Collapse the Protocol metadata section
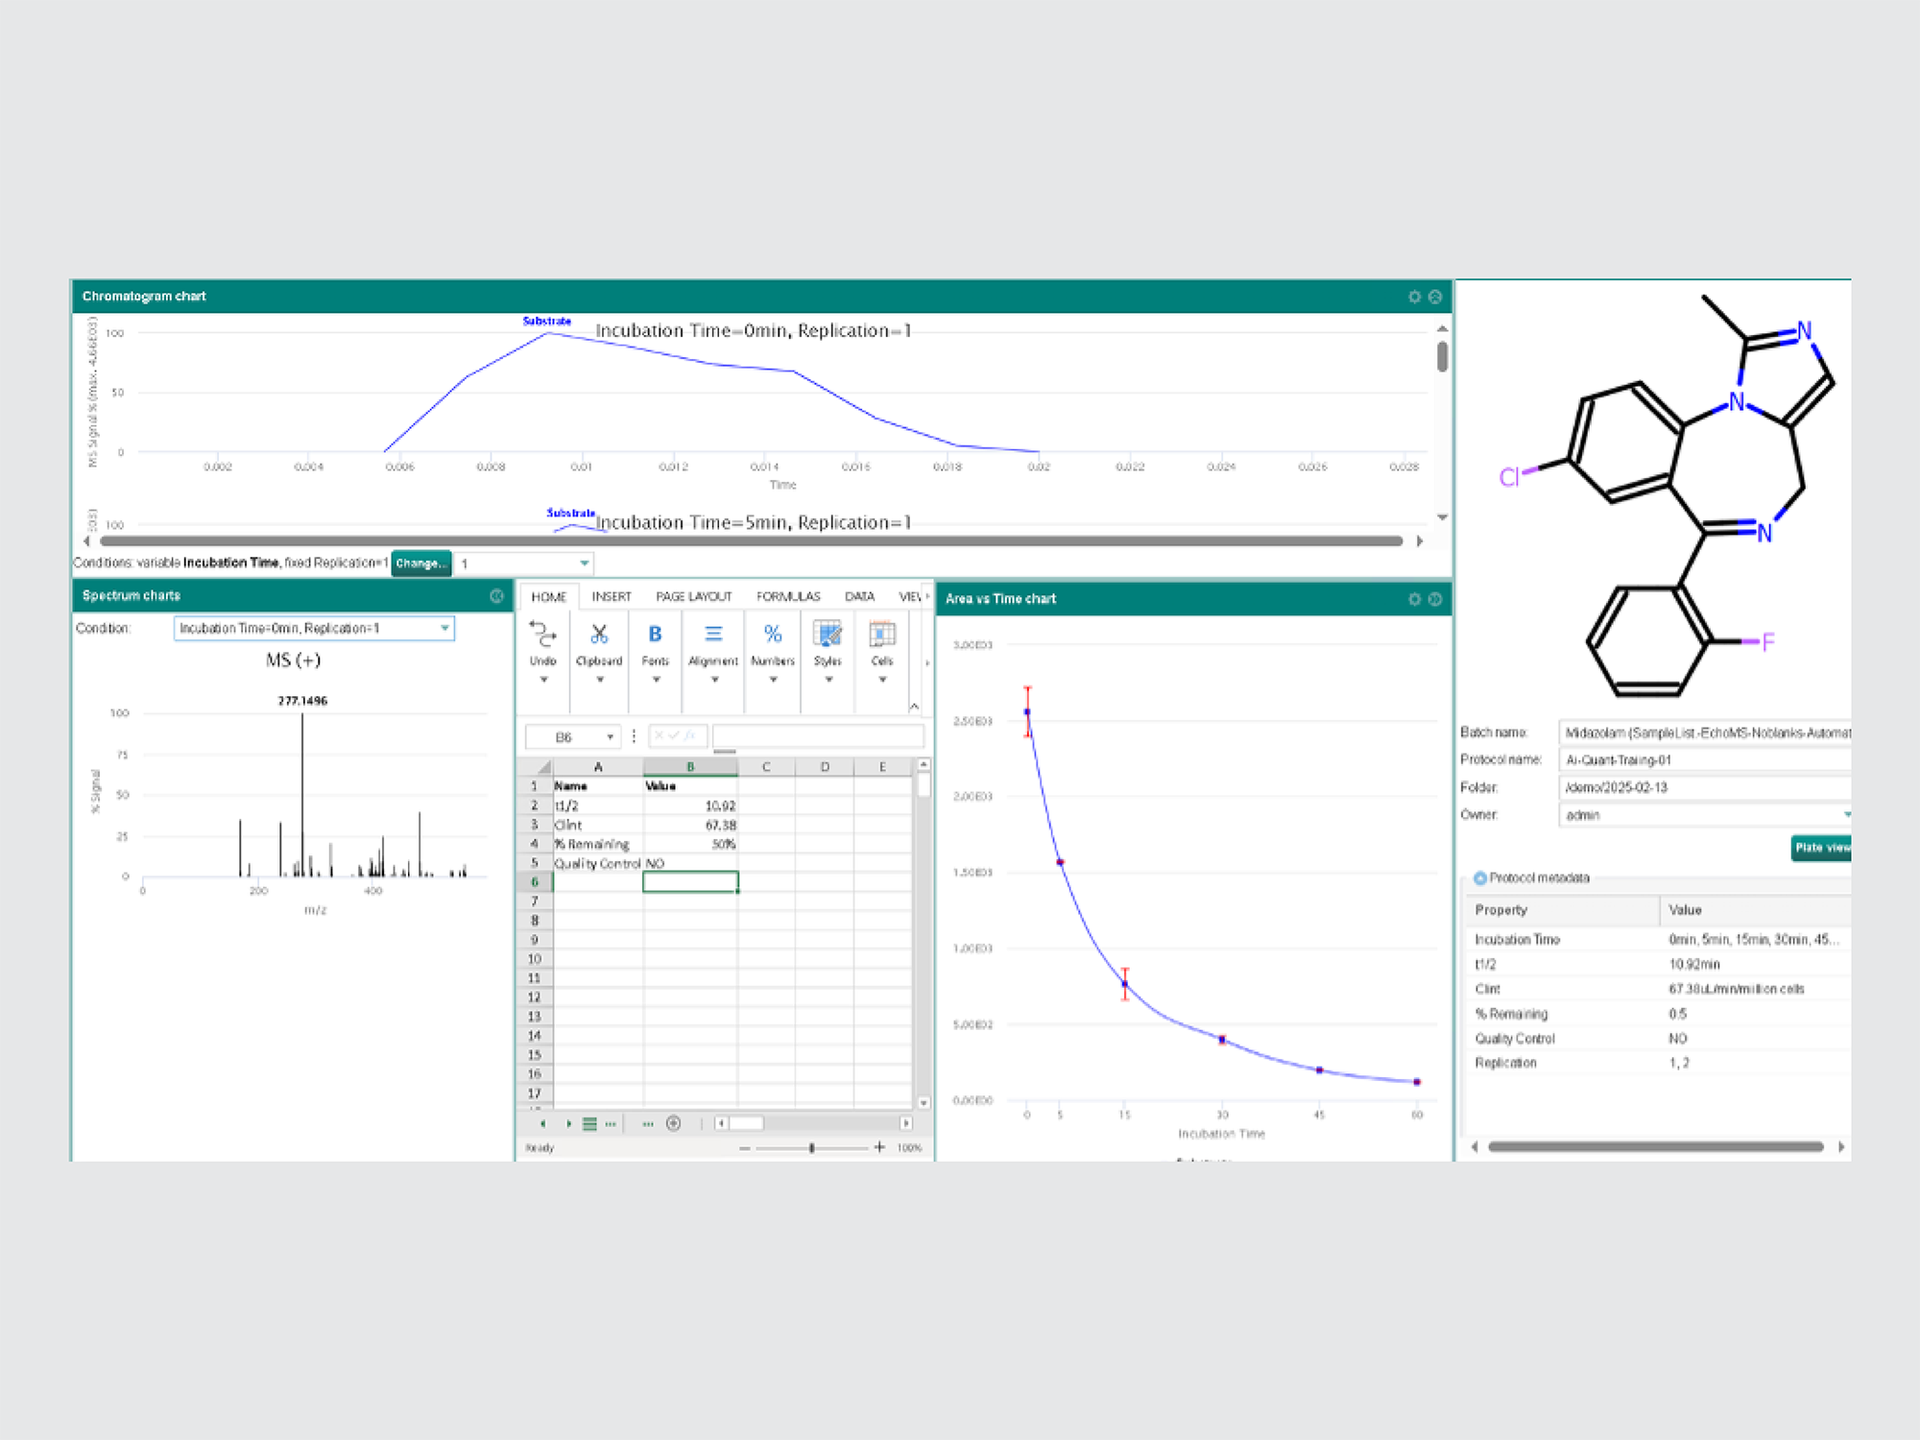This screenshot has width=1920, height=1440. pos(1480,878)
